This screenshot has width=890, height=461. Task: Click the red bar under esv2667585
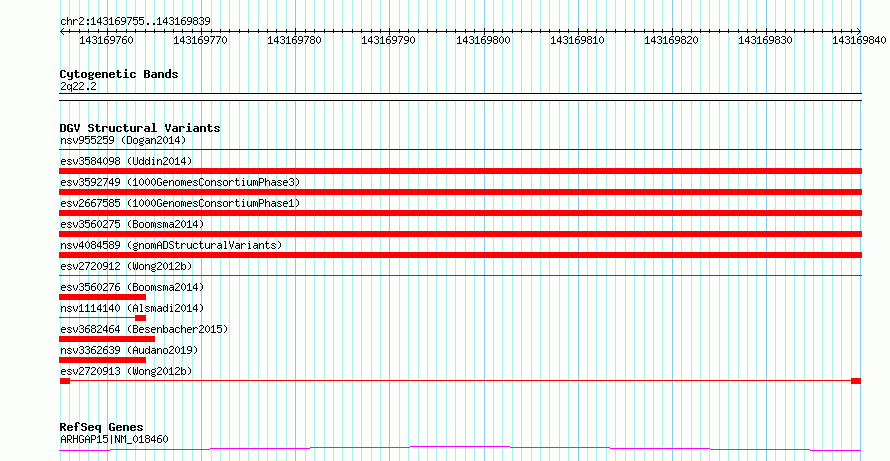[461, 213]
